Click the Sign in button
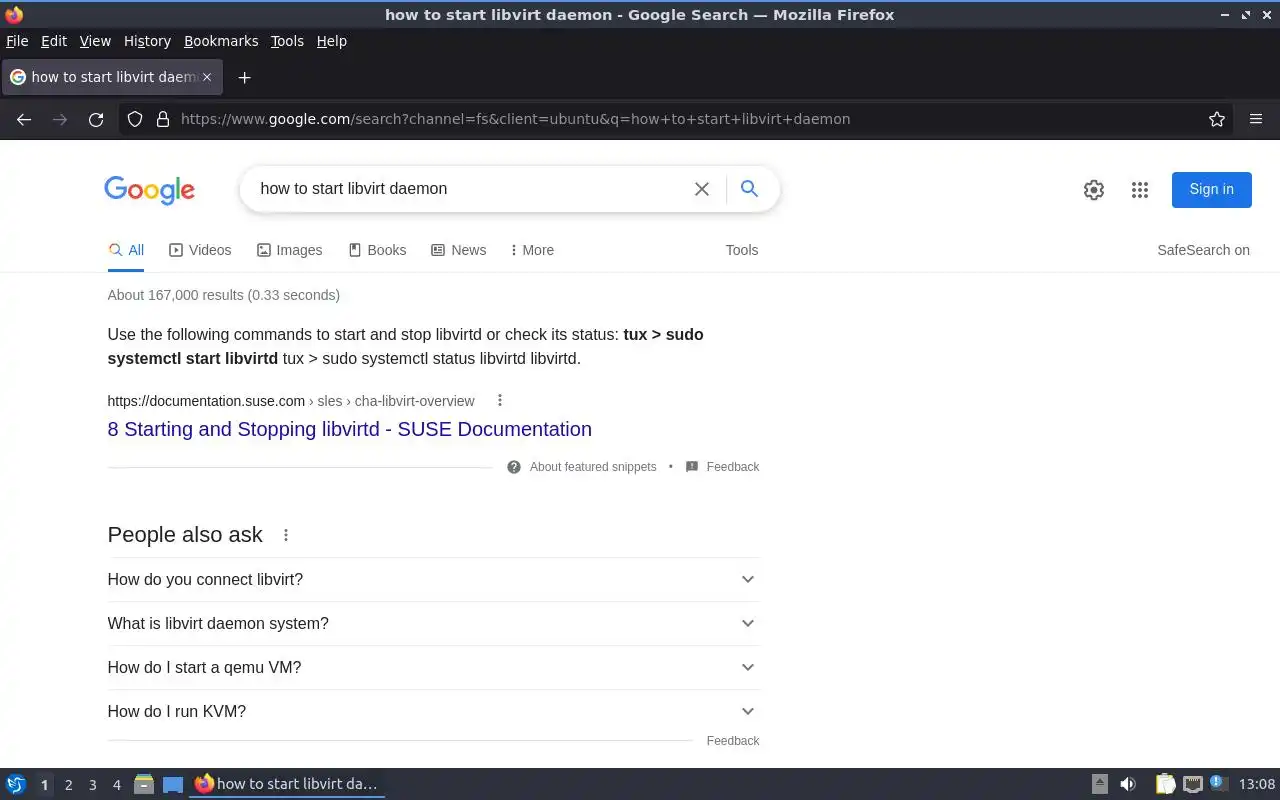The image size is (1280, 800). pyautogui.click(x=1211, y=189)
